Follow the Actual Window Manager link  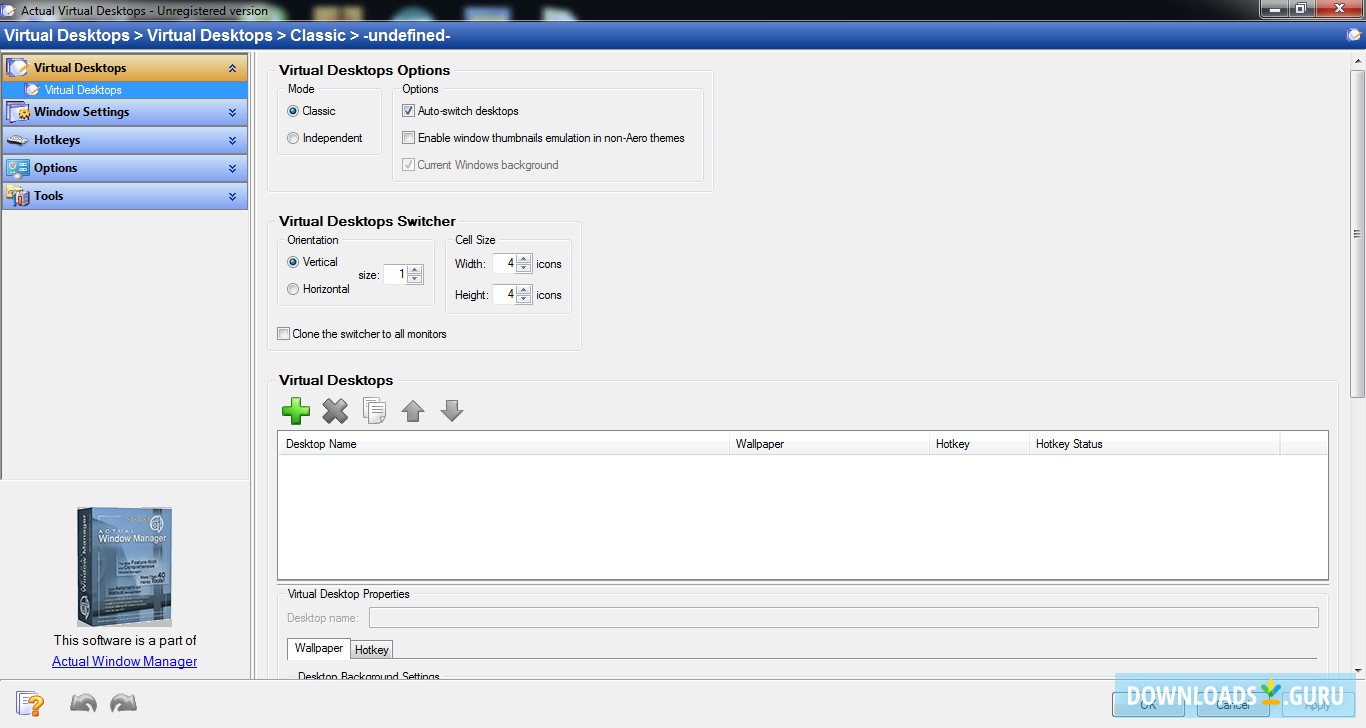[x=124, y=661]
